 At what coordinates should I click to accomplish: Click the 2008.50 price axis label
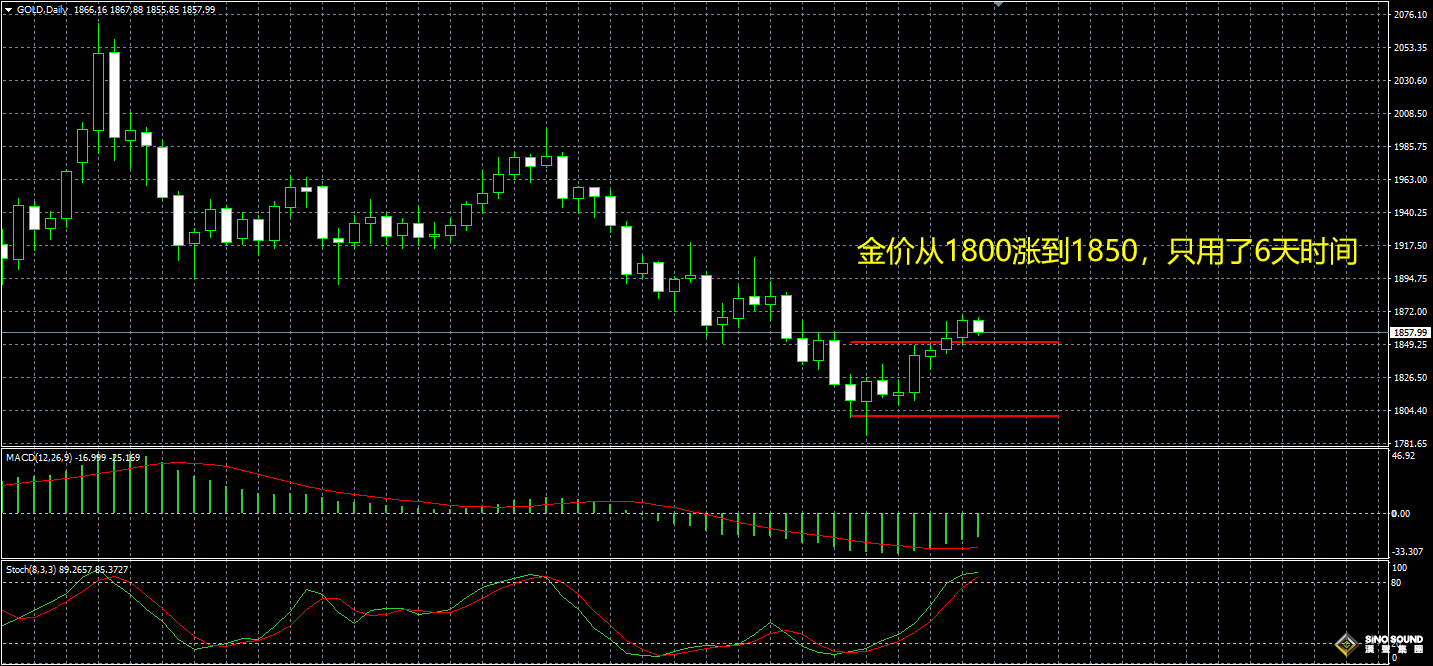(x=1409, y=114)
